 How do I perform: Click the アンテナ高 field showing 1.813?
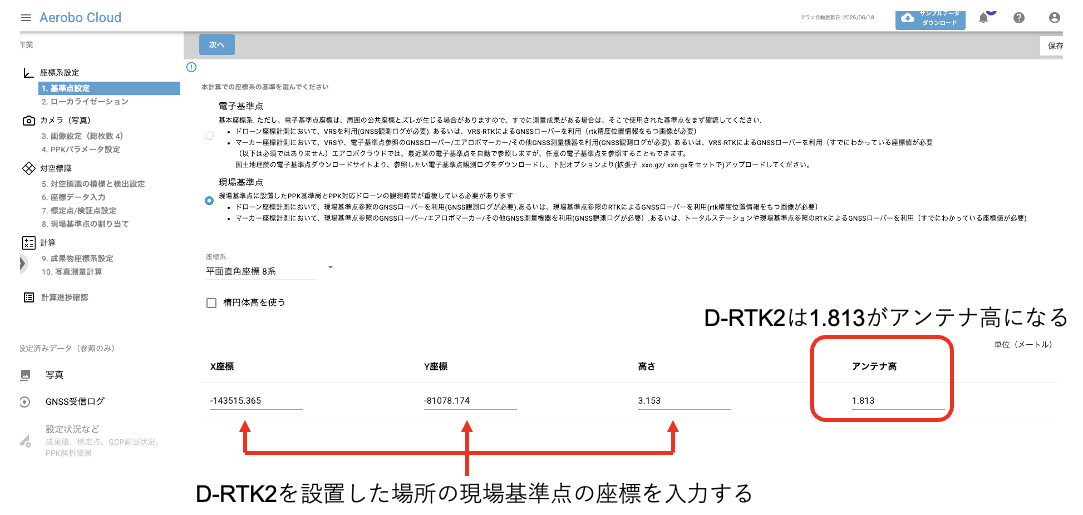899,400
